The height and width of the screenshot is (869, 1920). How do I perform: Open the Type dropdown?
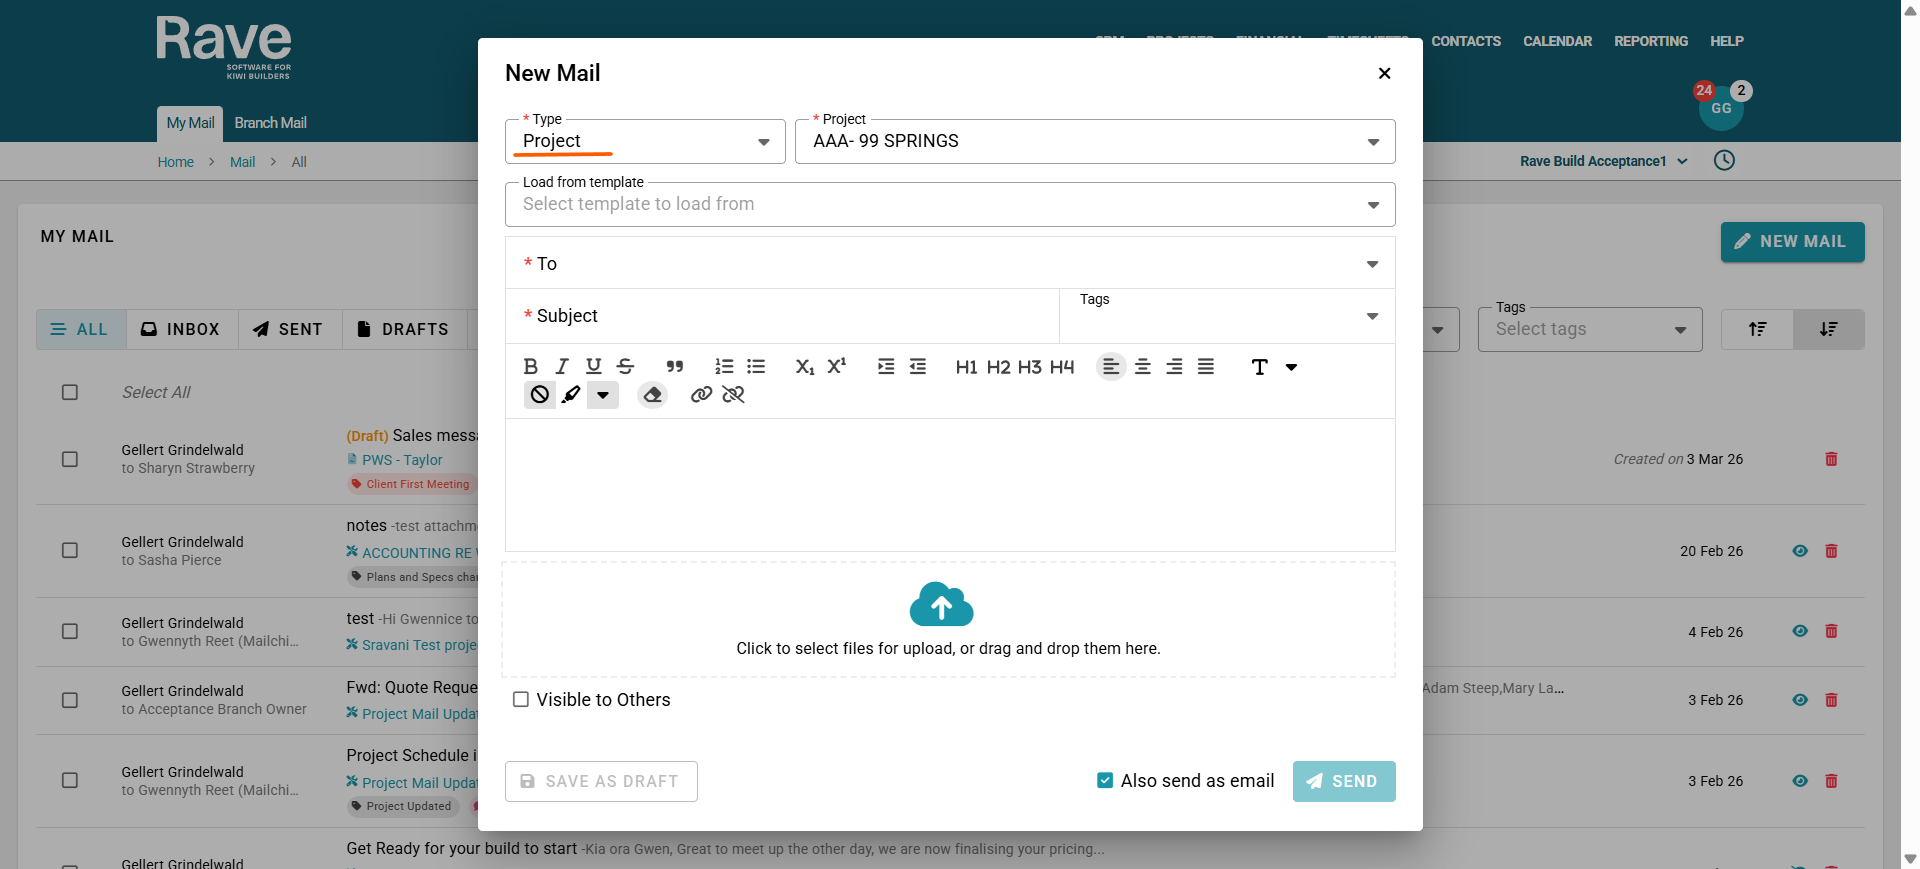(645, 141)
